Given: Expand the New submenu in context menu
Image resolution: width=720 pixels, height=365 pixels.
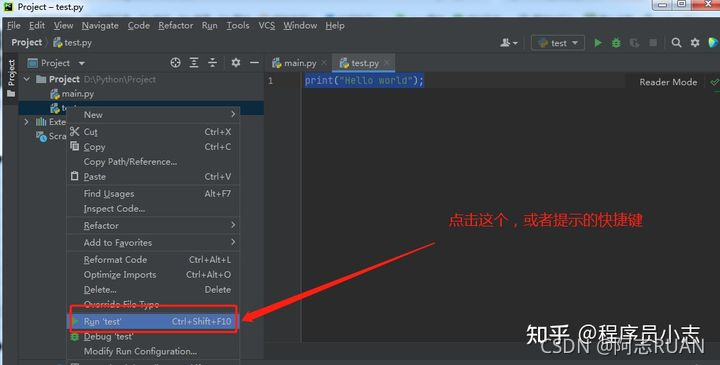Looking at the screenshot, I should pos(153,115).
